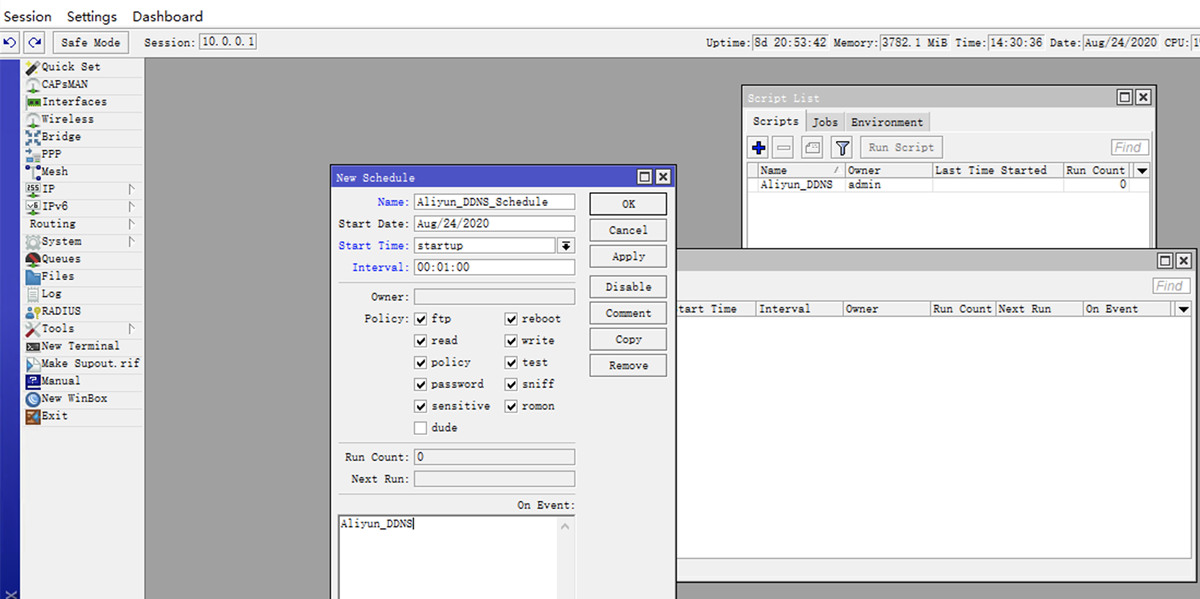1200x599 pixels.
Task: Enable the dude policy checkbox
Action: [421, 428]
